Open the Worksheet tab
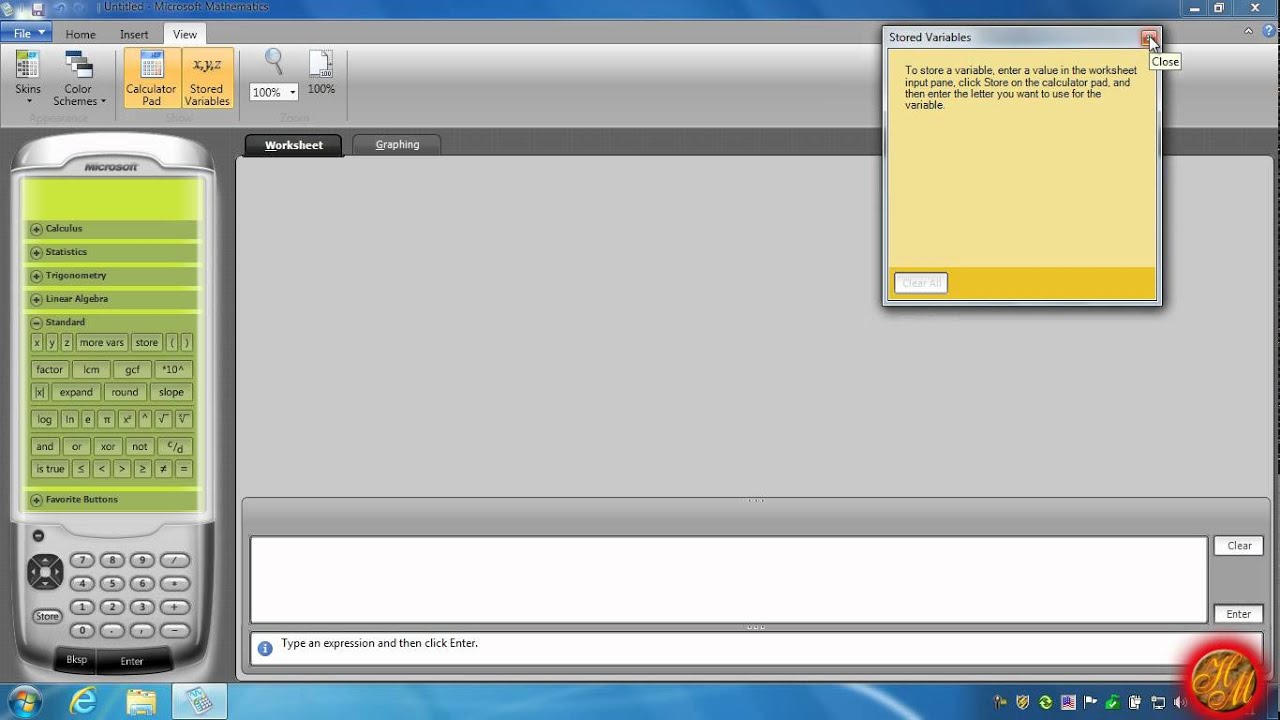The height and width of the screenshot is (720, 1280). [293, 145]
